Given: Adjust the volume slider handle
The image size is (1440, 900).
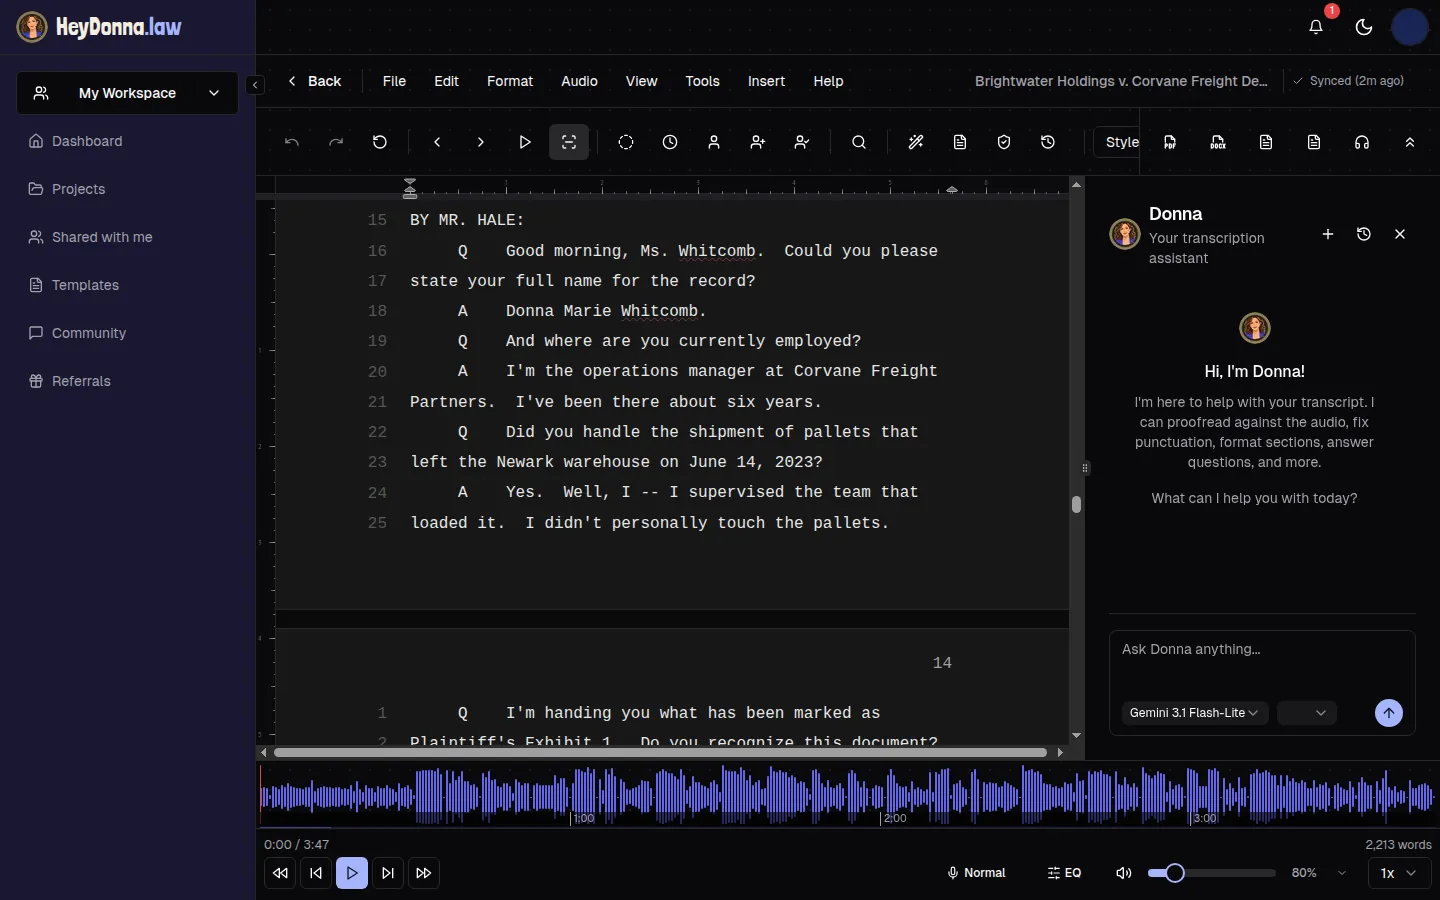Looking at the screenshot, I should point(1175,873).
